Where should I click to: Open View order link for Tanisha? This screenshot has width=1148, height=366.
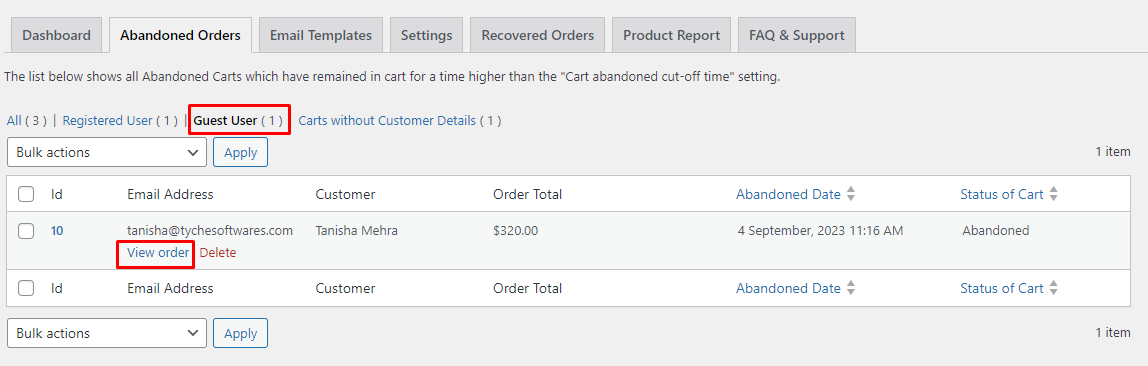coord(158,253)
